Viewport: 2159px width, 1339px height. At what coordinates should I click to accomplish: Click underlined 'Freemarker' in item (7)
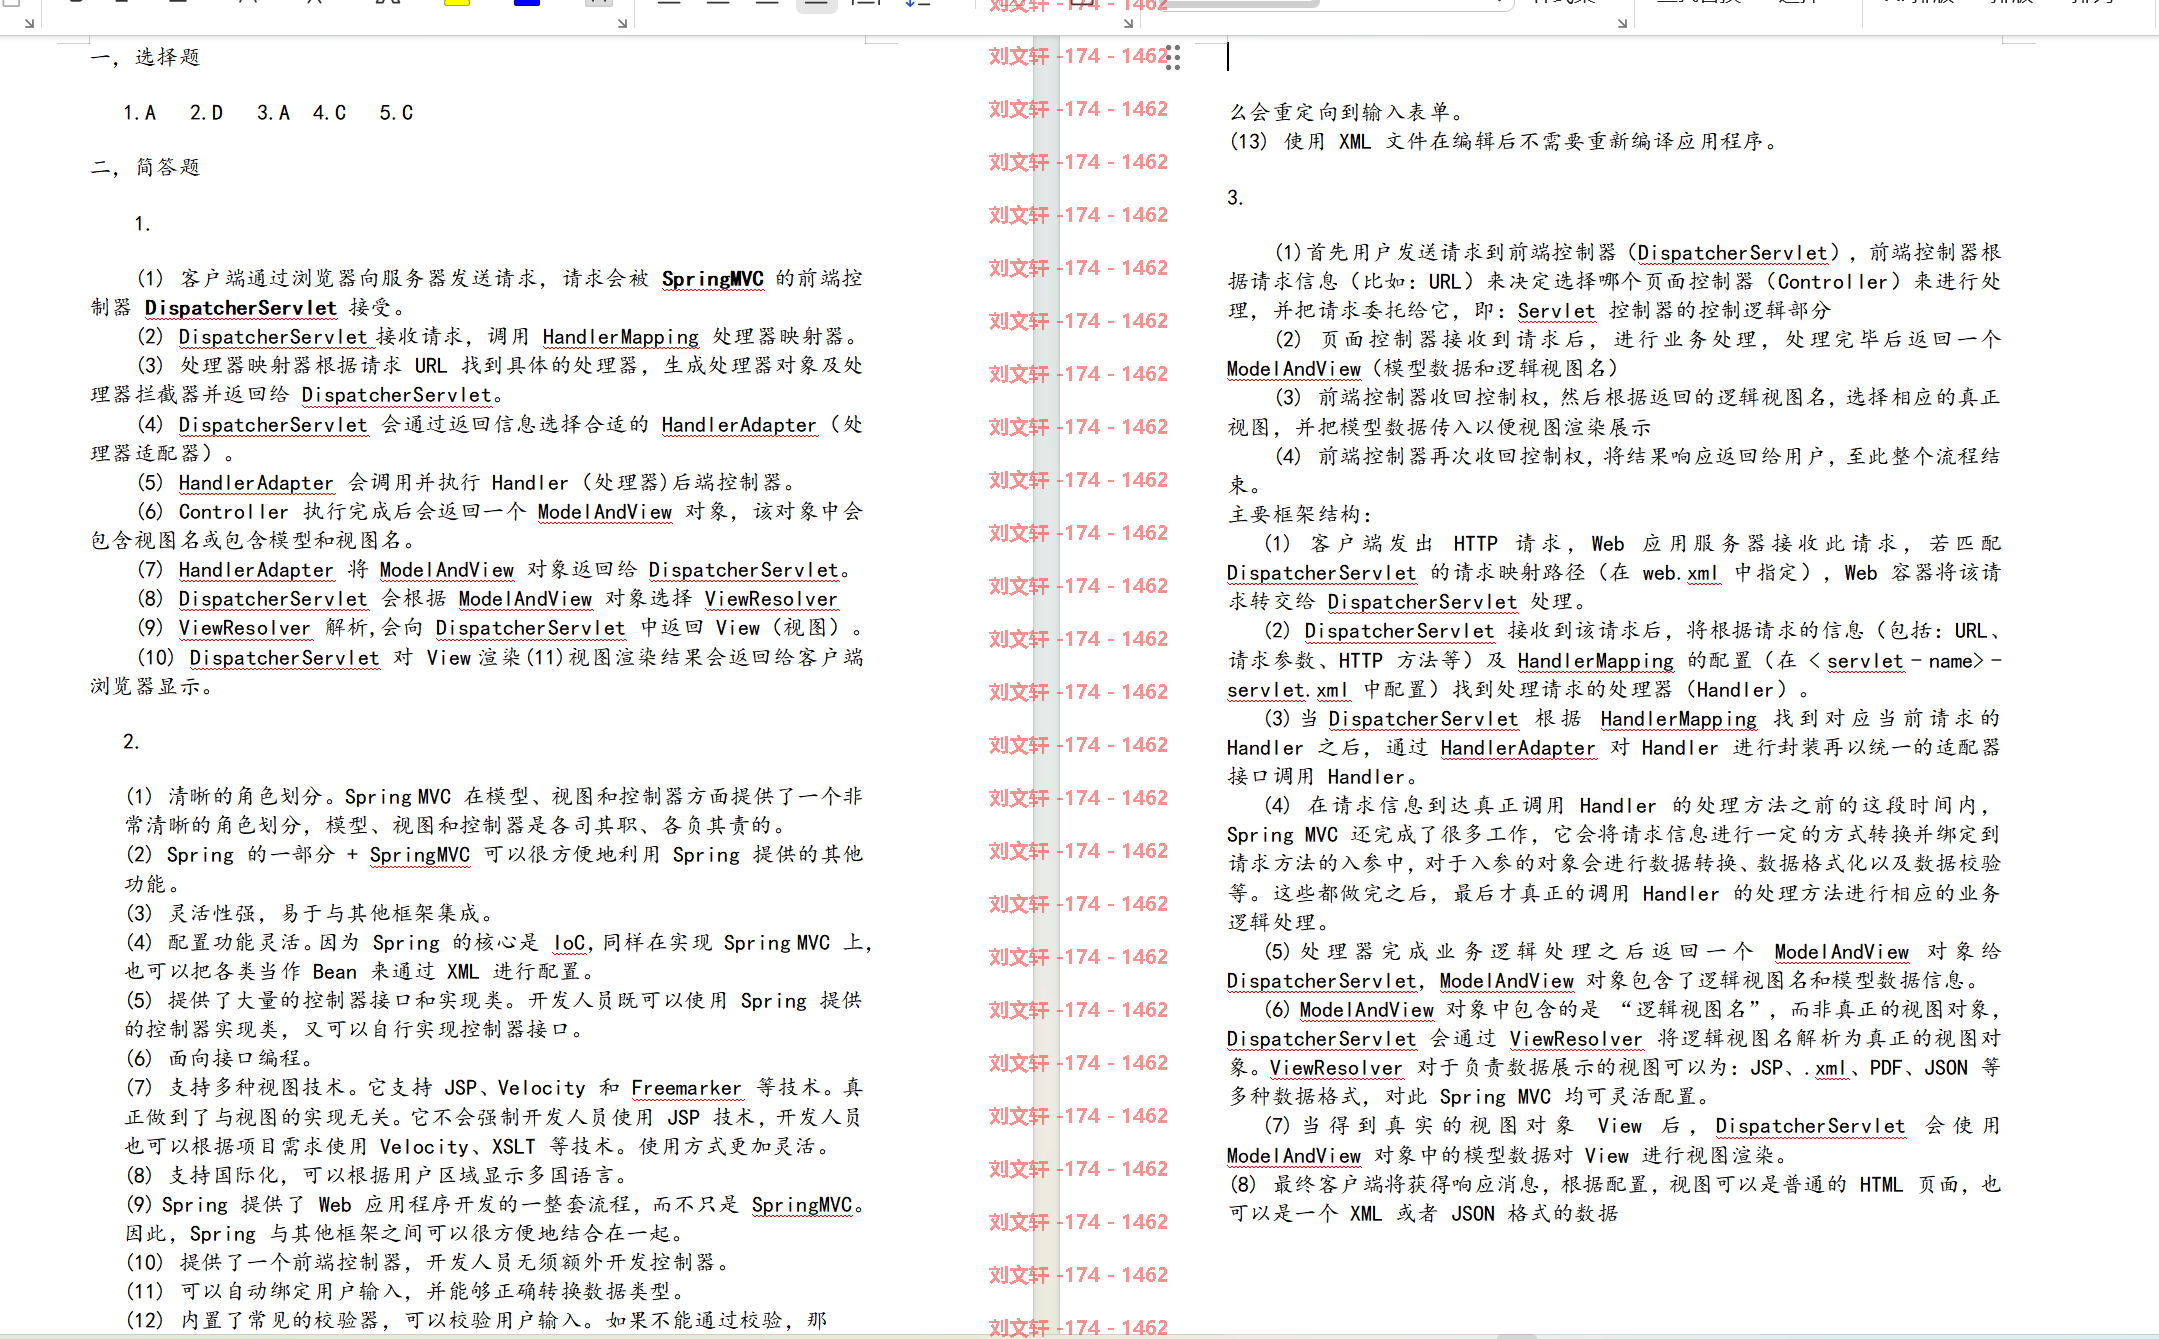686,1088
